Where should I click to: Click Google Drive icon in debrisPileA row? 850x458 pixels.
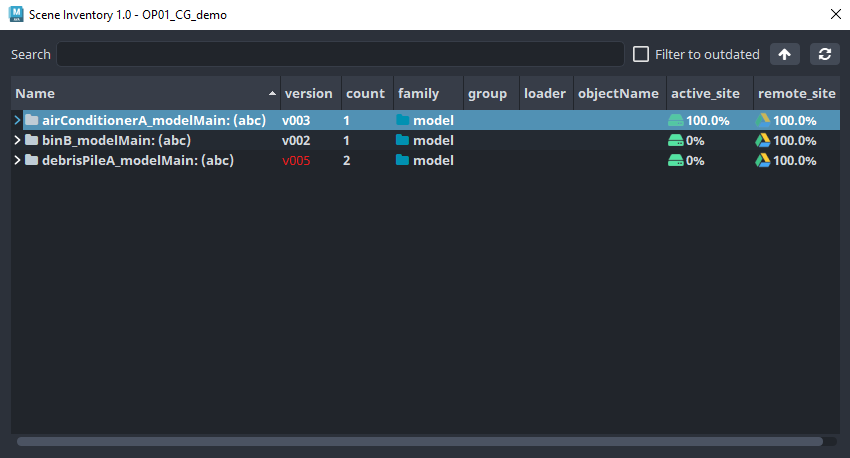tap(763, 160)
